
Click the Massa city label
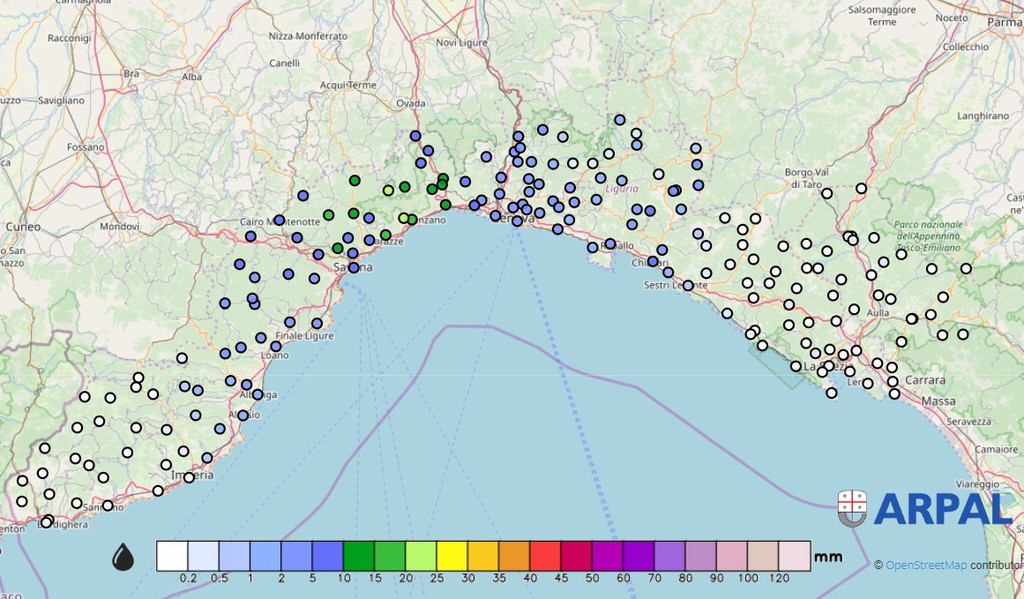[x=939, y=400]
